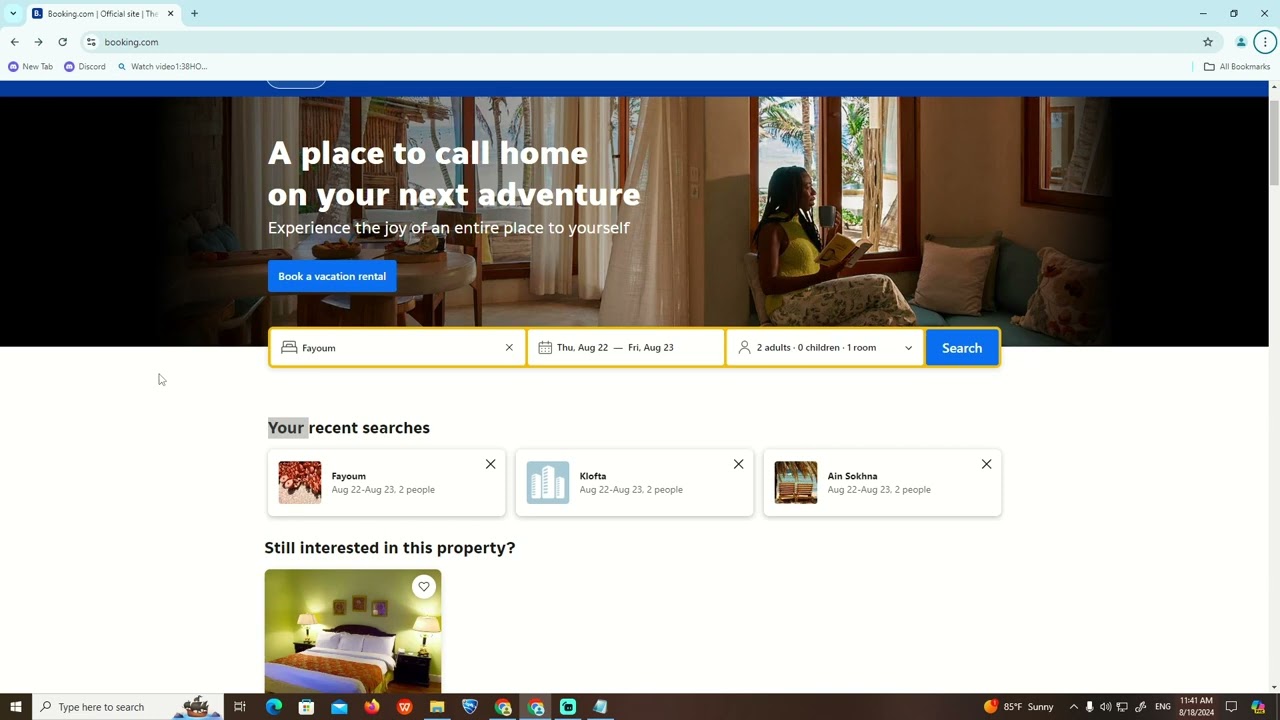The width and height of the screenshot is (1280, 720).
Task: Open New Tab bookmark
Action: [30, 67]
